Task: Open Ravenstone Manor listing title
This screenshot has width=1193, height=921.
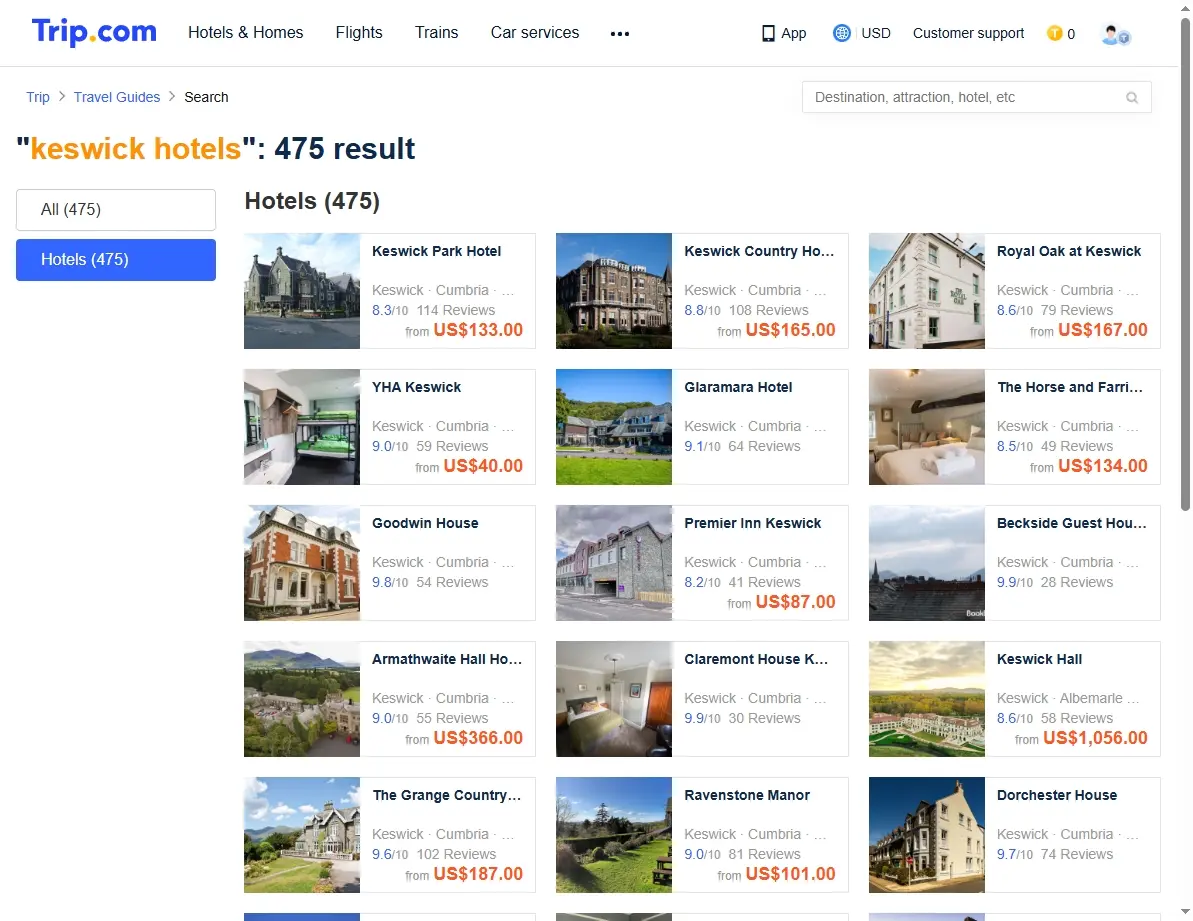Action: 747,796
